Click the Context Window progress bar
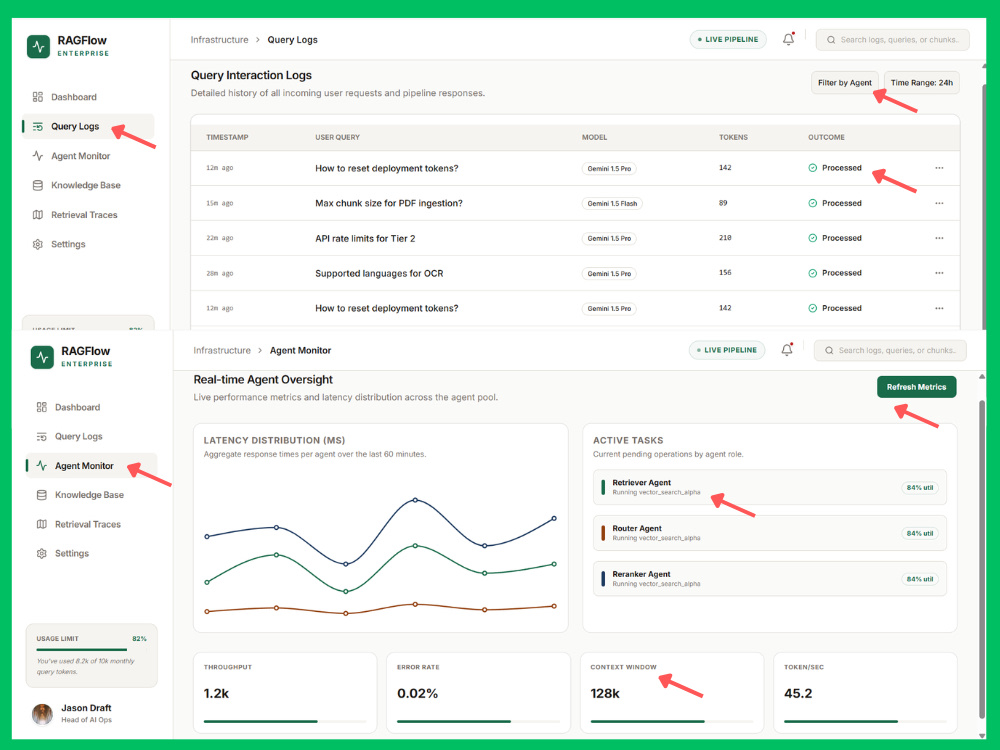The image size is (1000, 750). point(672,721)
